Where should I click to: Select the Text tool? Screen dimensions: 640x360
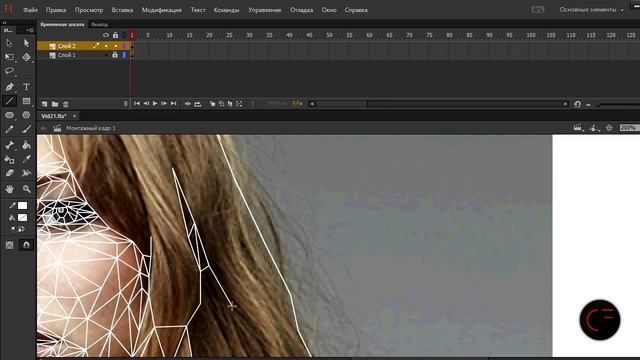26,87
